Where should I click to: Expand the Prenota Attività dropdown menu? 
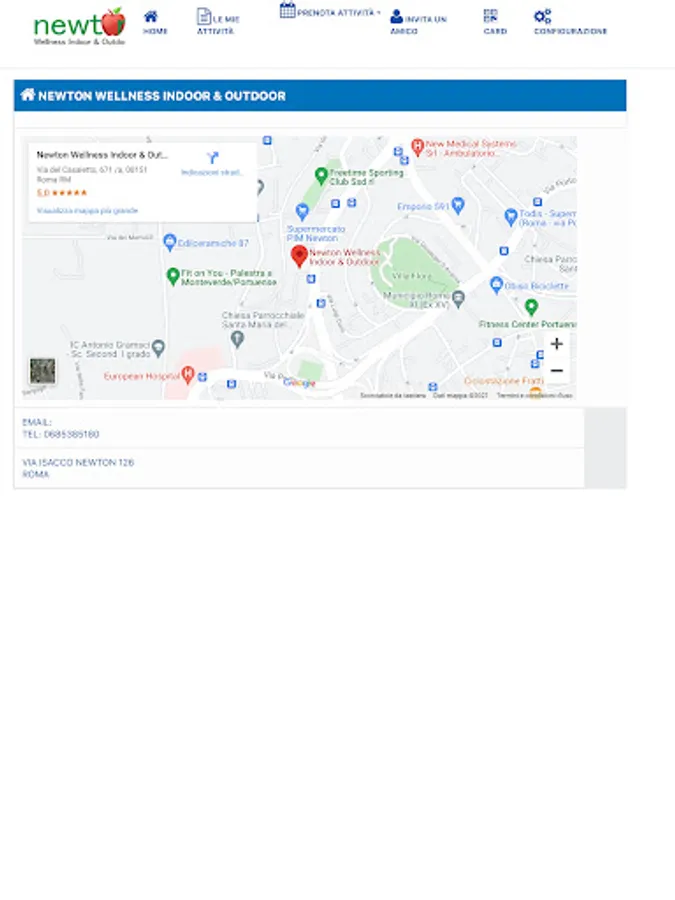330,11
